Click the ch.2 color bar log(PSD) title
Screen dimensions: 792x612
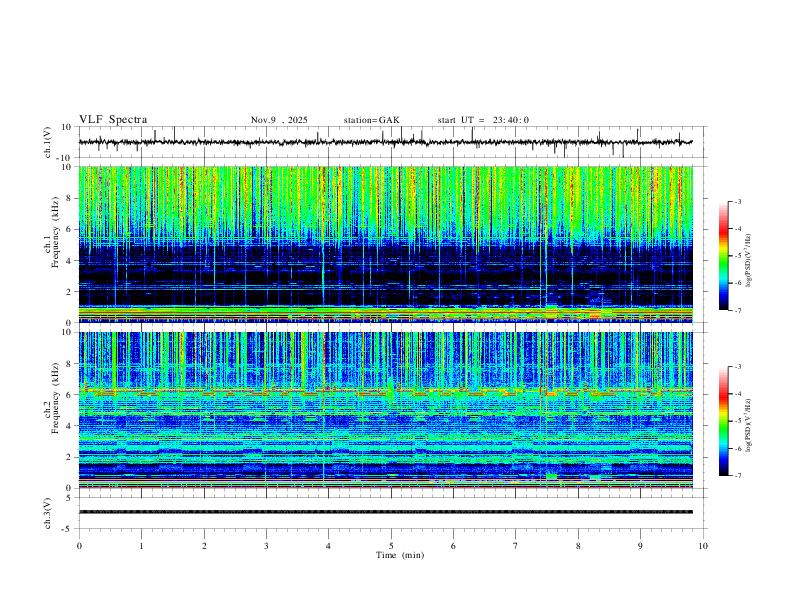tap(749, 425)
